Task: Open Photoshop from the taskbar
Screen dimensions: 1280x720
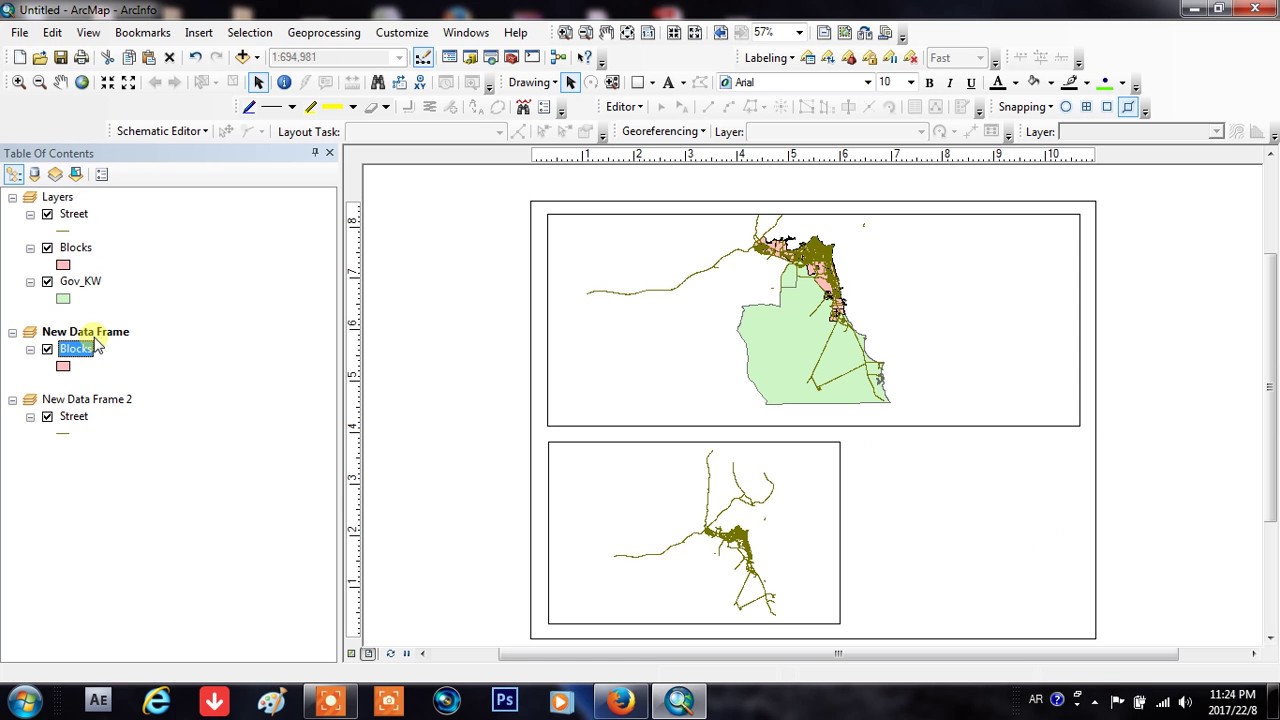Action: (504, 701)
